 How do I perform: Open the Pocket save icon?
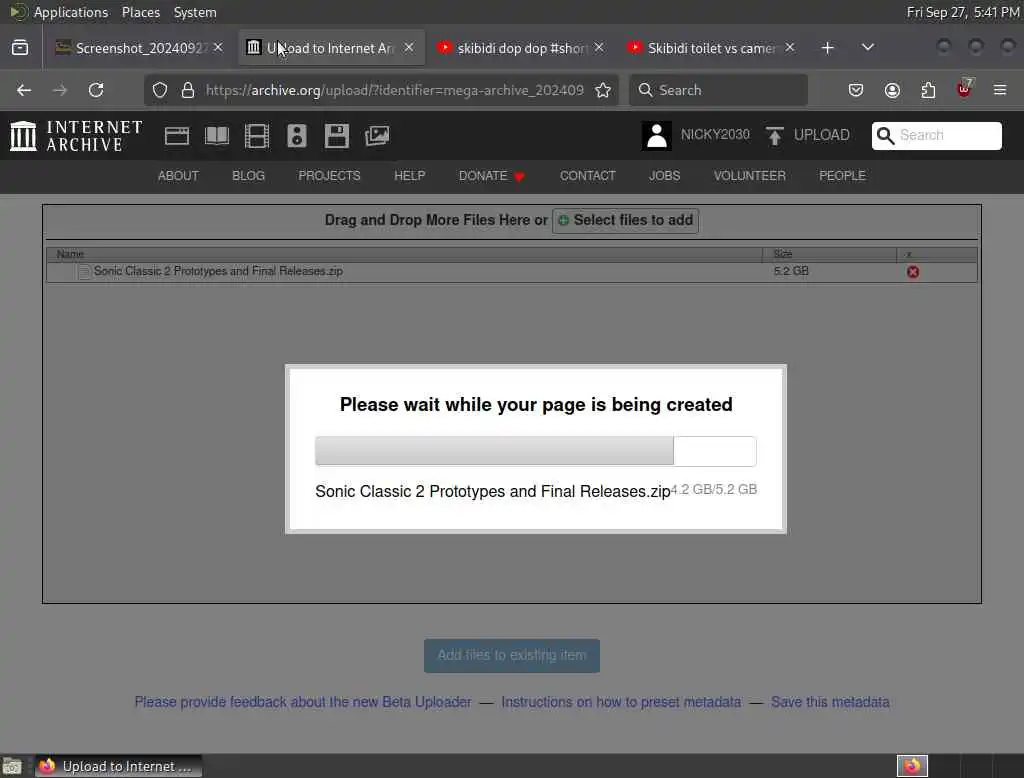[856, 90]
